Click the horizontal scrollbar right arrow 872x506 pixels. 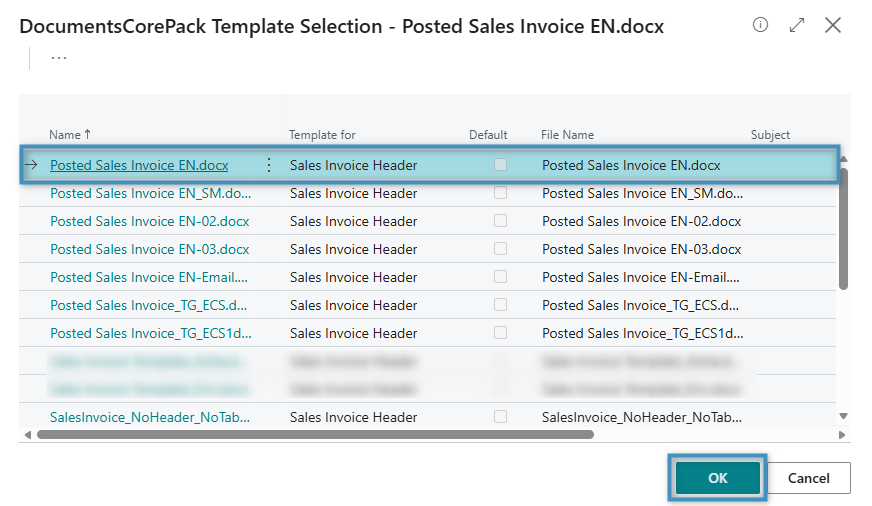coord(842,435)
